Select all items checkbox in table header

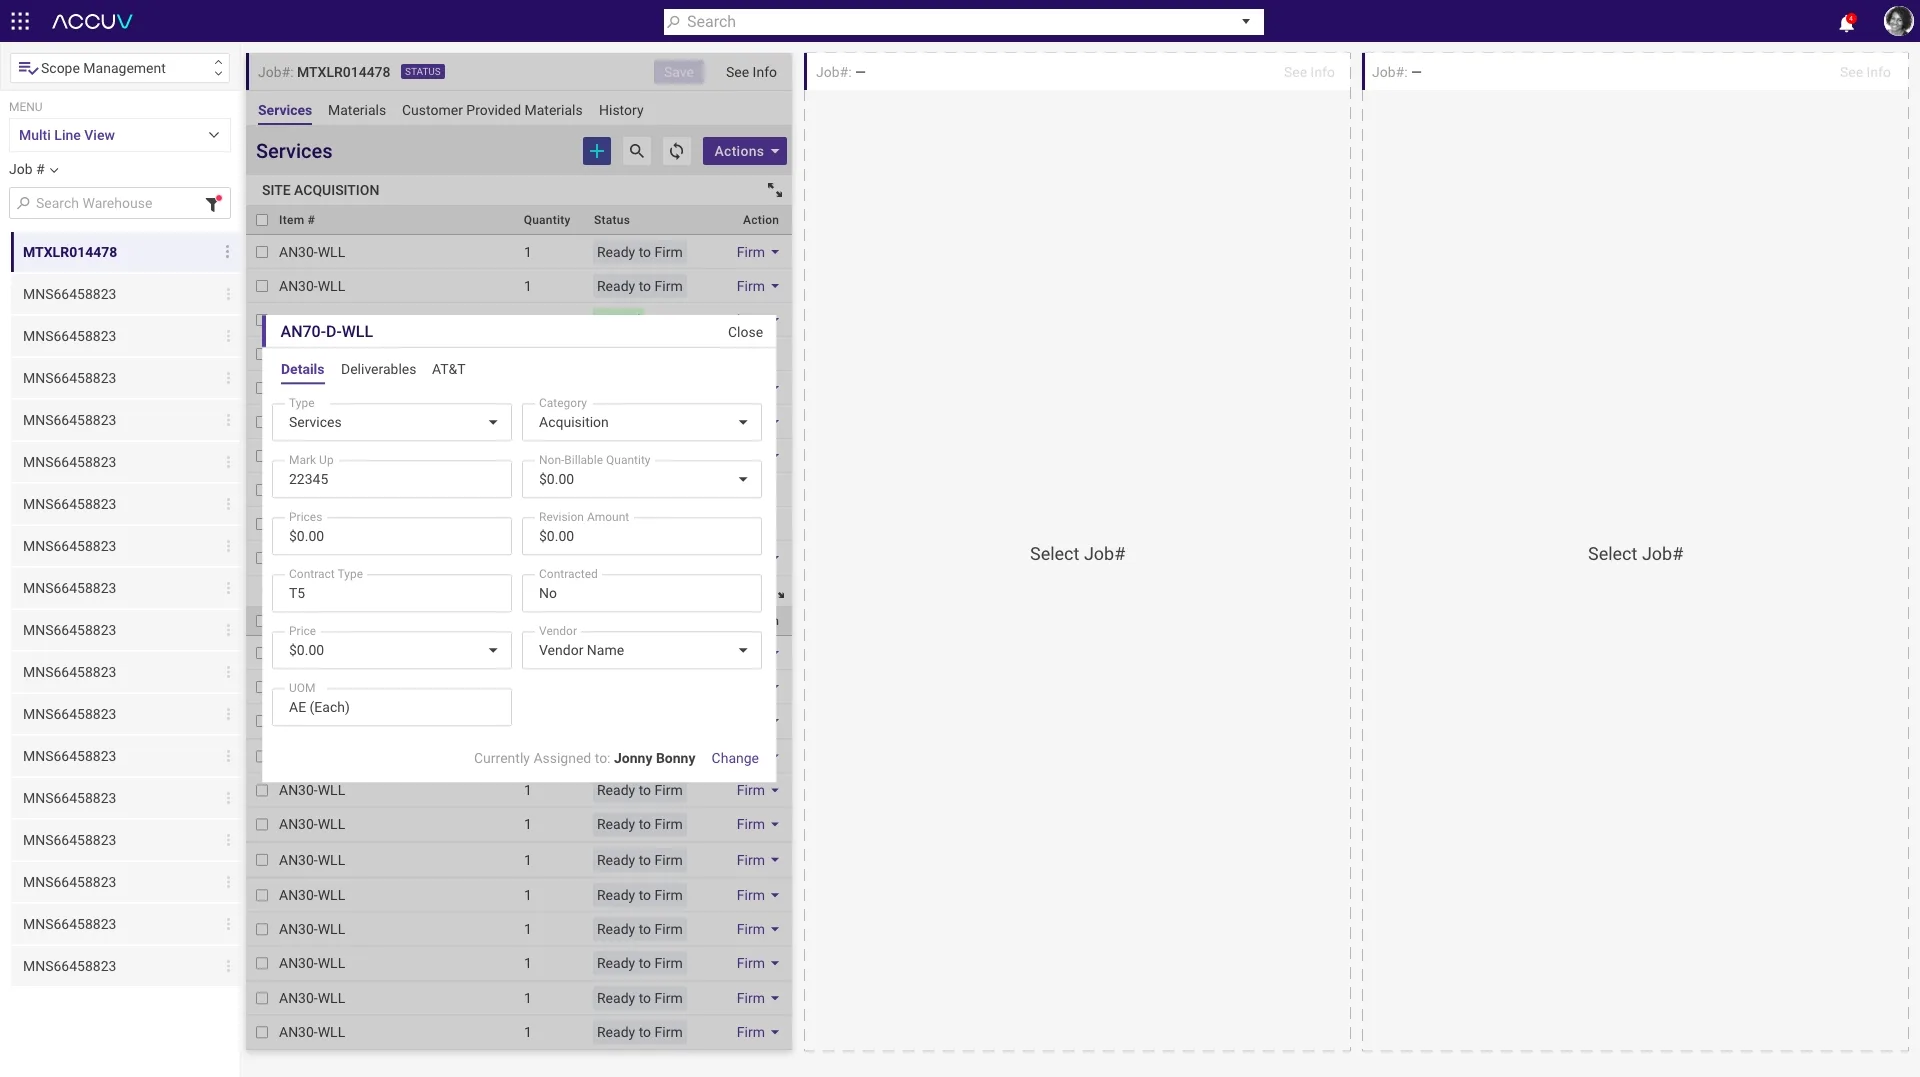pos(262,220)
